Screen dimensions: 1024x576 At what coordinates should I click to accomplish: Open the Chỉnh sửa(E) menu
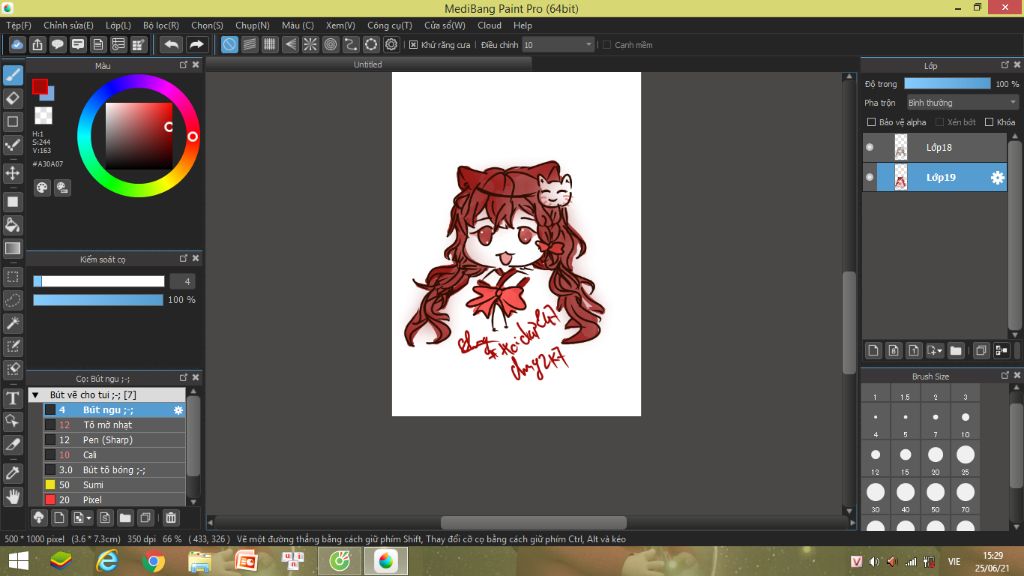coord(68,25)
